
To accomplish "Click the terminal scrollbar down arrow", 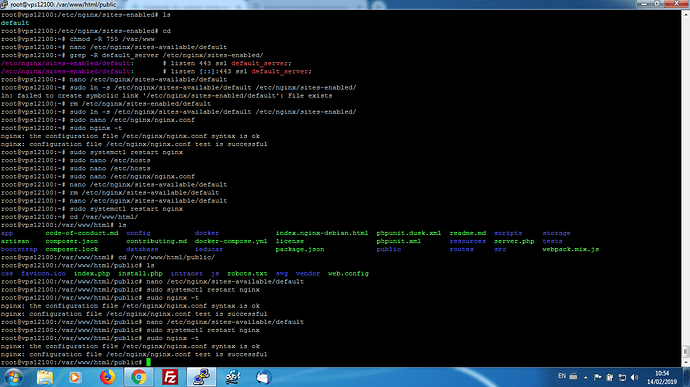I will [x=686, y=363].
